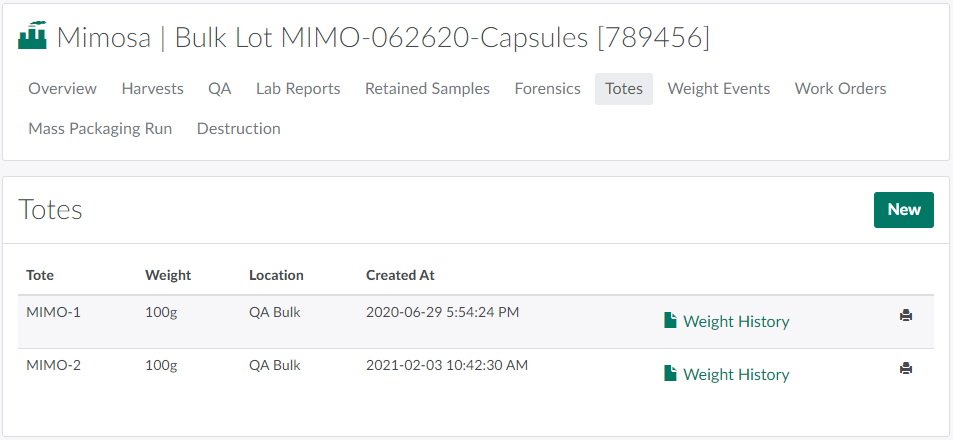Show the Weight Events tab

tap(718, 89)
